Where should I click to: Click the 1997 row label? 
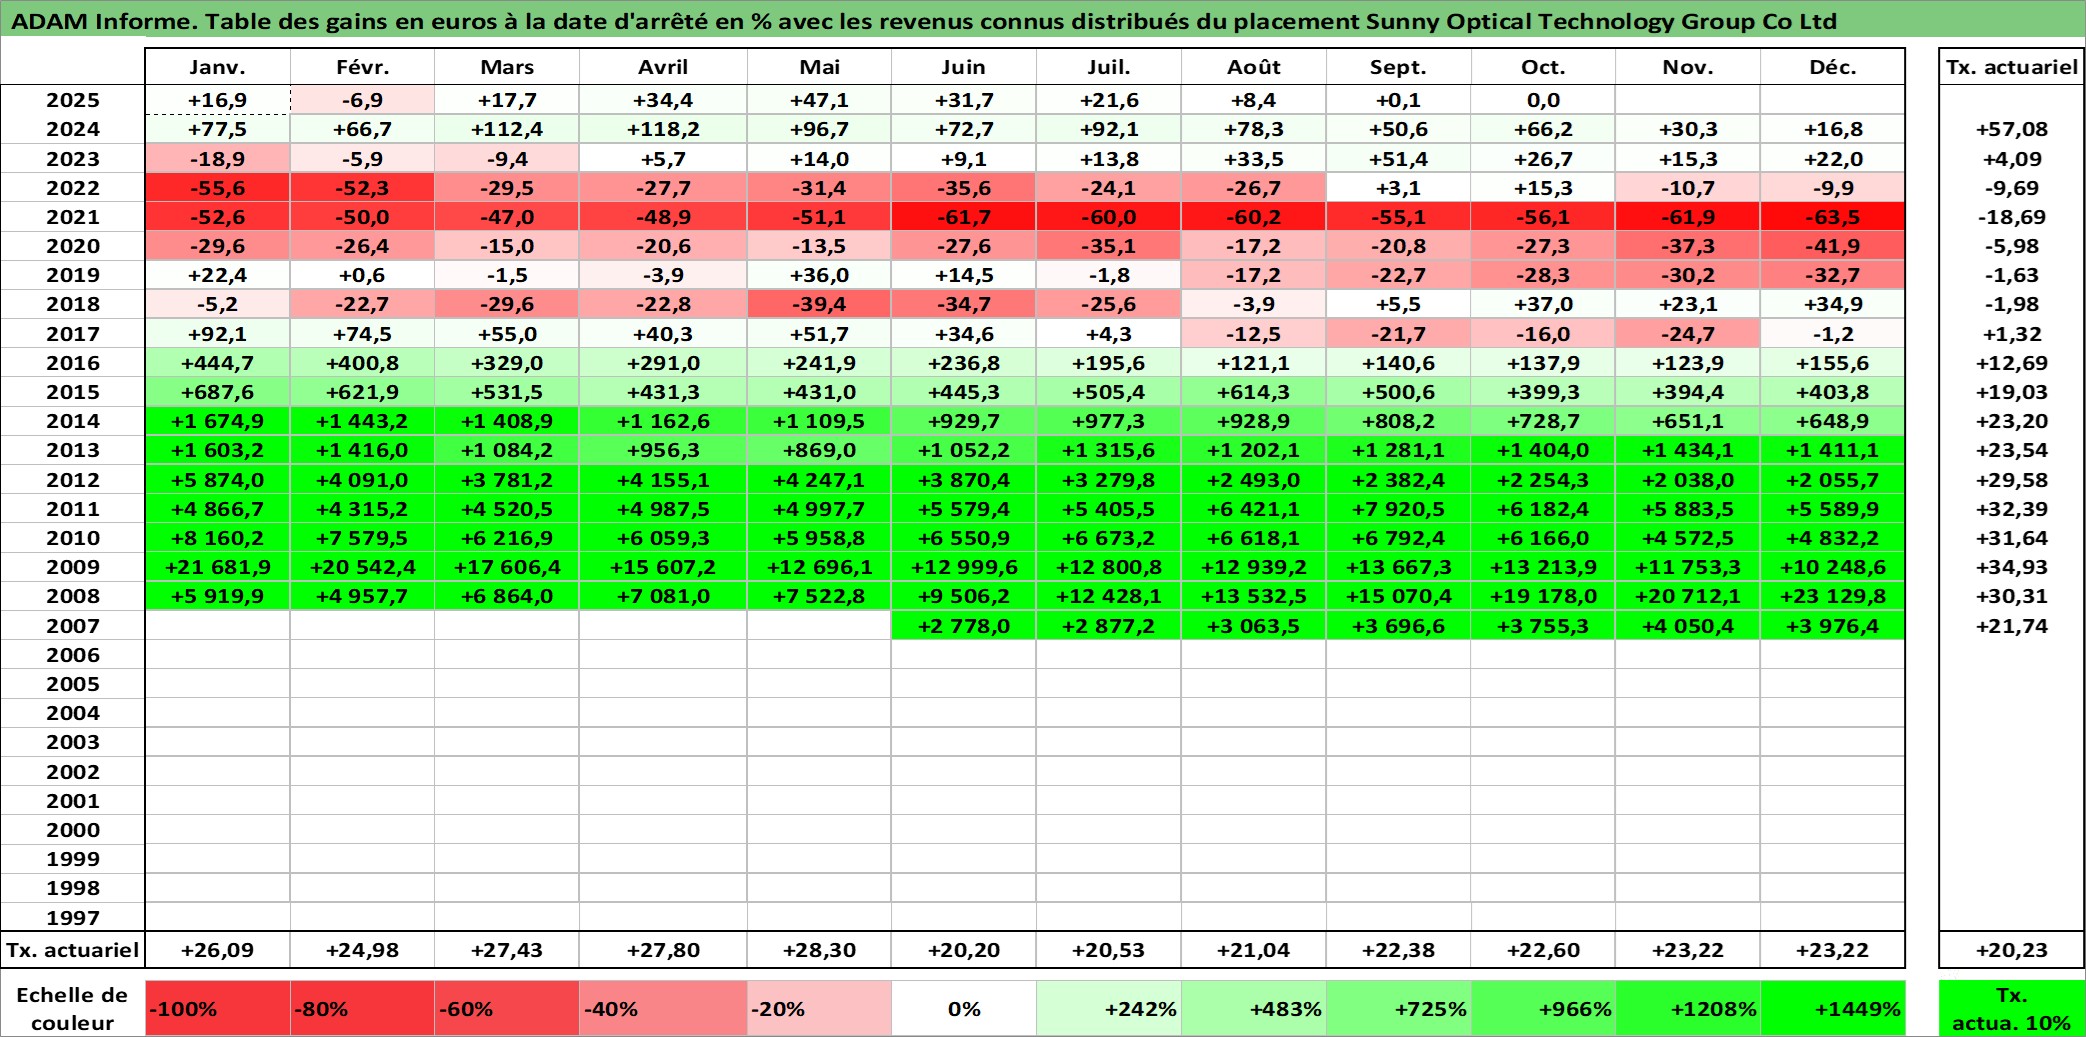pyautogui.click(x=73, y=917)
